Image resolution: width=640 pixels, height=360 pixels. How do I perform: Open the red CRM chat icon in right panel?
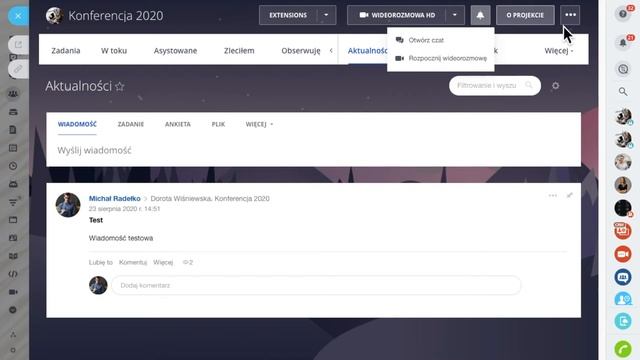point(623,231)
